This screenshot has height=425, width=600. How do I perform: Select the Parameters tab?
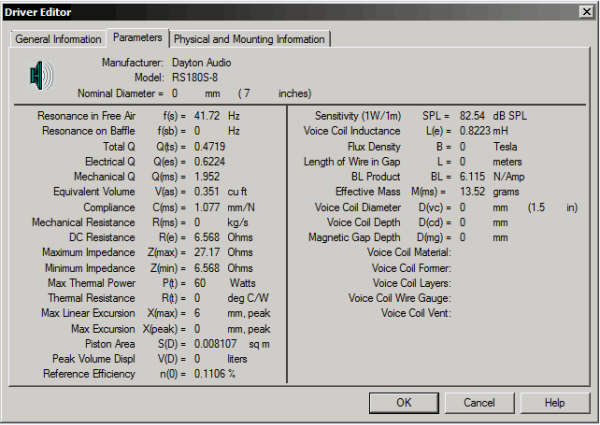[x=137, y=38]
